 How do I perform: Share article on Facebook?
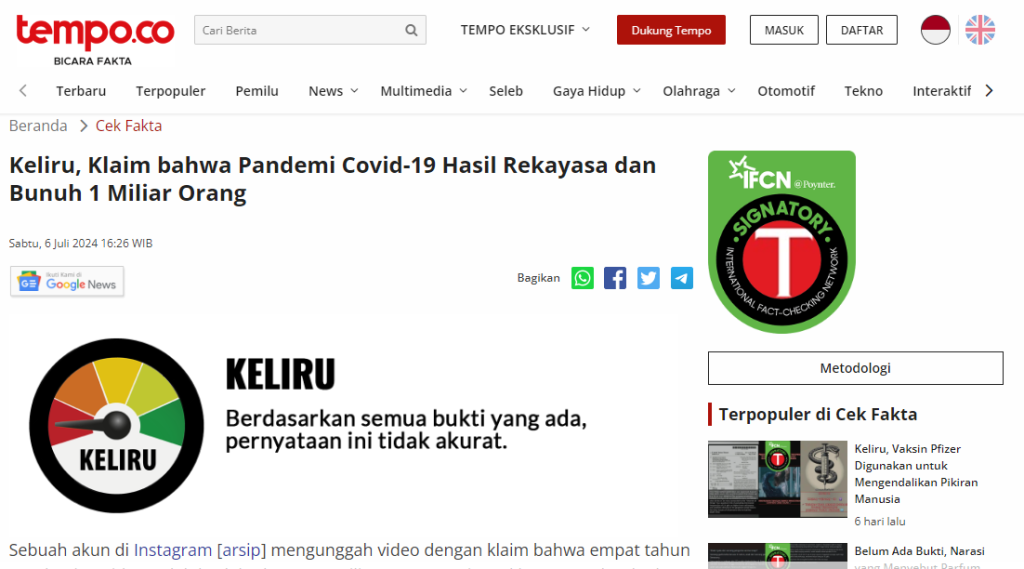tap(615, 278)
